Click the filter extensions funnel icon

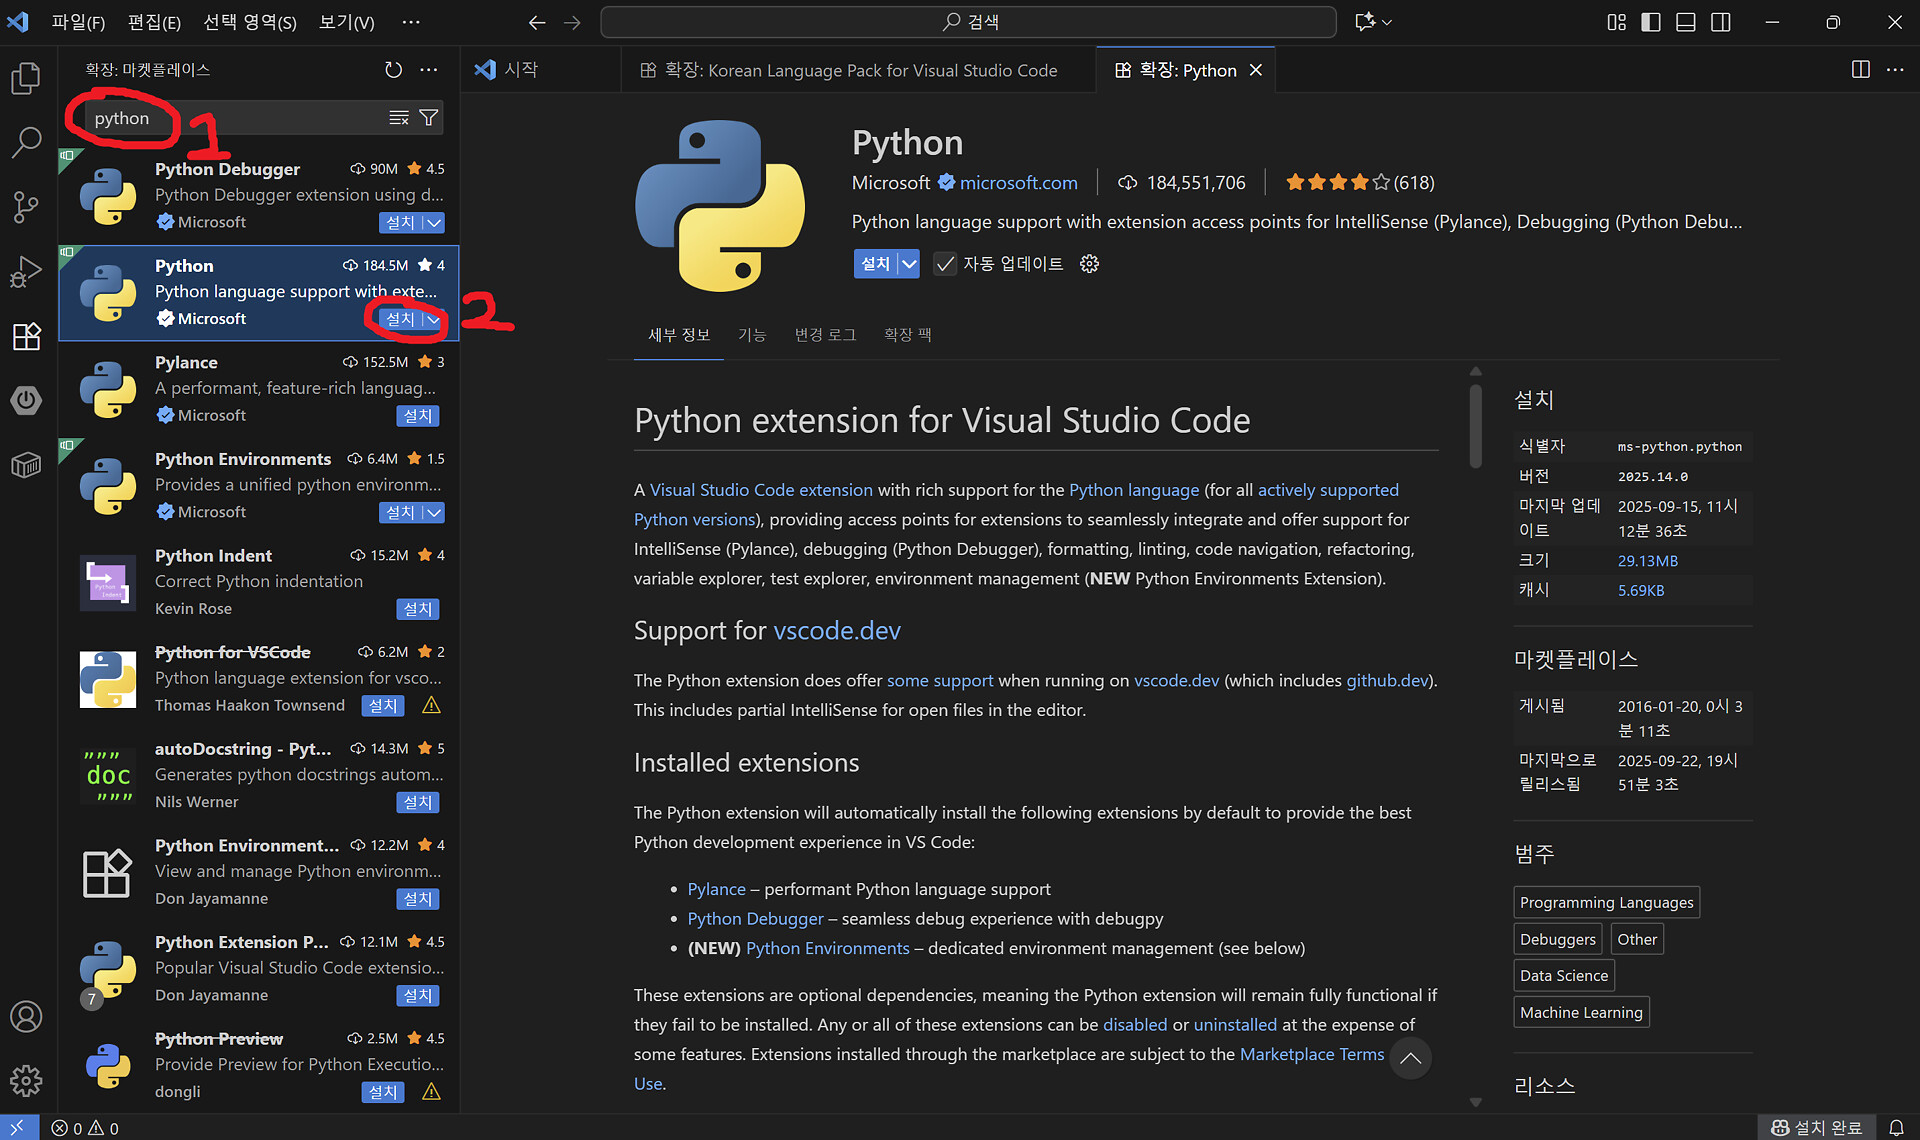pyautogui.click(x=429, y=118)
